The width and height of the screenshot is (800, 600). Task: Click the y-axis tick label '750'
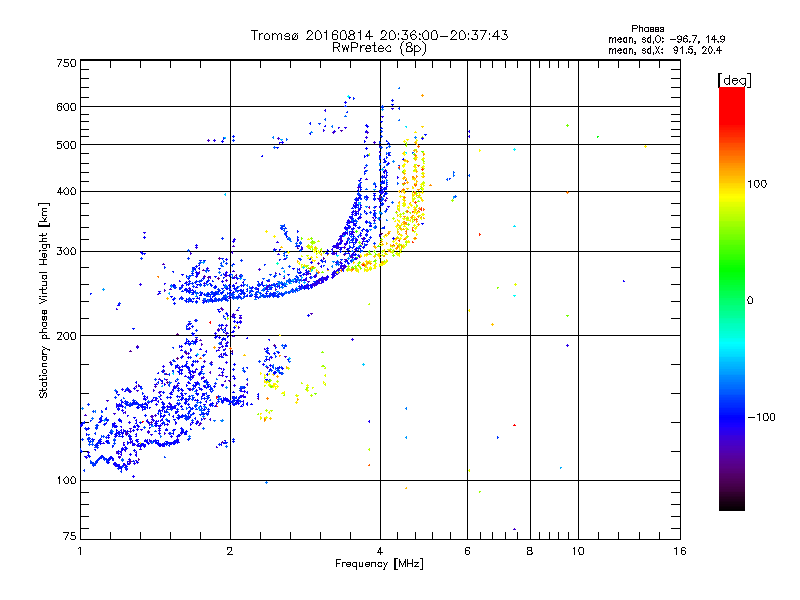(x=66, y=63)
